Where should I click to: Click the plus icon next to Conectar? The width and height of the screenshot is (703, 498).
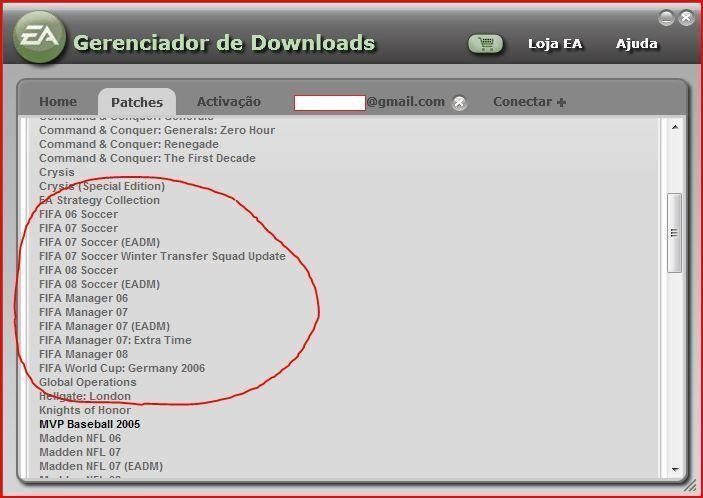[561, 103]
